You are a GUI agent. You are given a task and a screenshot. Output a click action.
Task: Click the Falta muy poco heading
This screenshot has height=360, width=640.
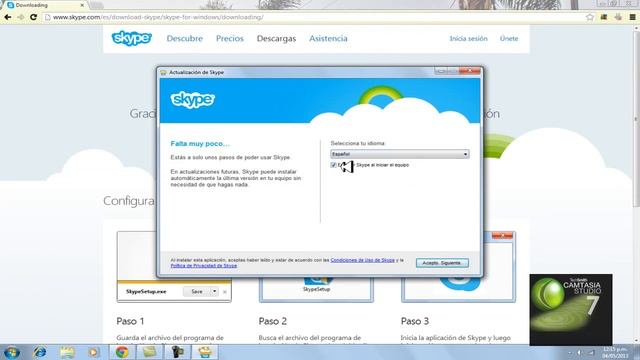pos(200,144)
